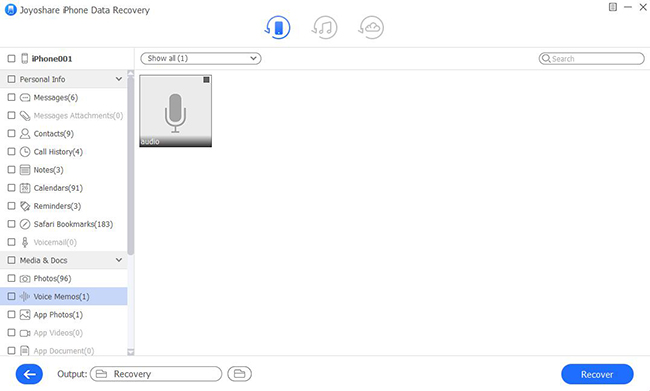Click the App Document page icon
Viewport: 650px width, 391px height.
(25, 351)
